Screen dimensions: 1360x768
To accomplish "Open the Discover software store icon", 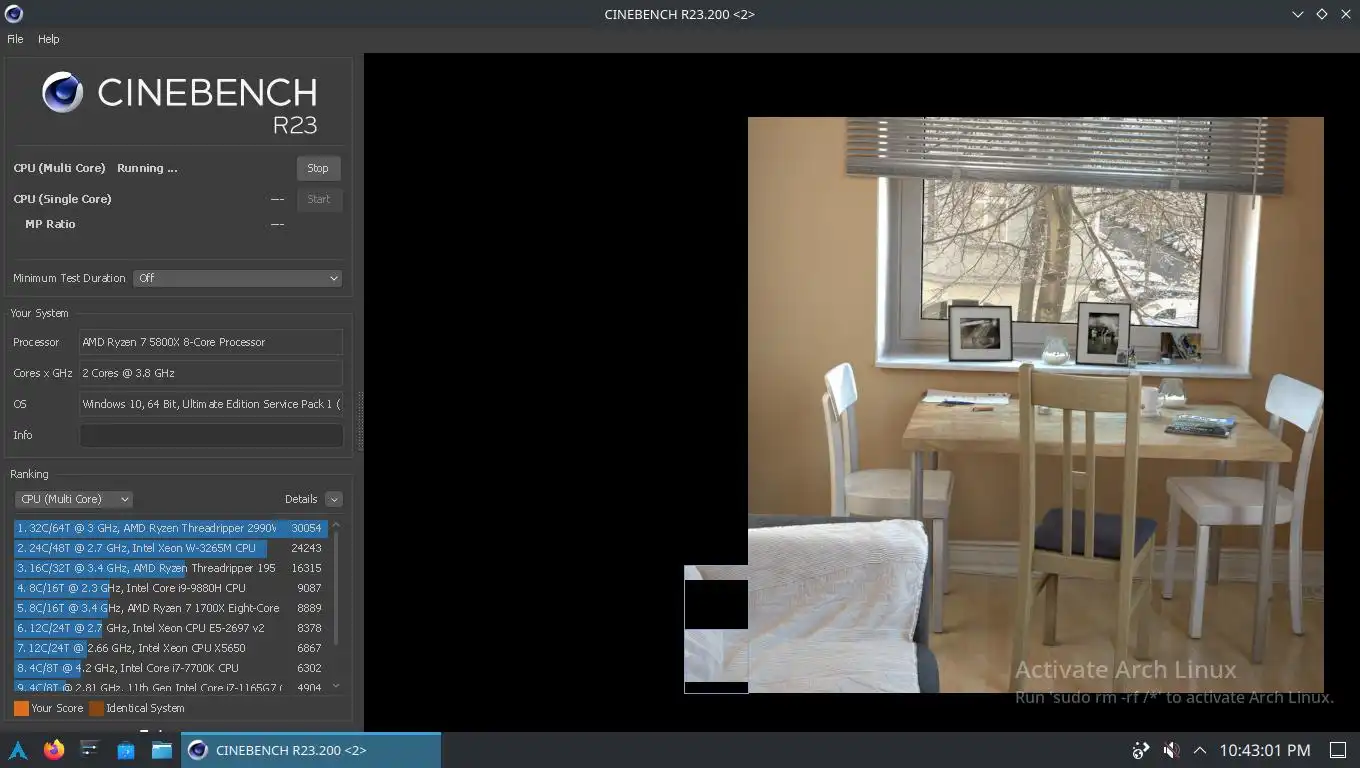I will pos(126,750).
